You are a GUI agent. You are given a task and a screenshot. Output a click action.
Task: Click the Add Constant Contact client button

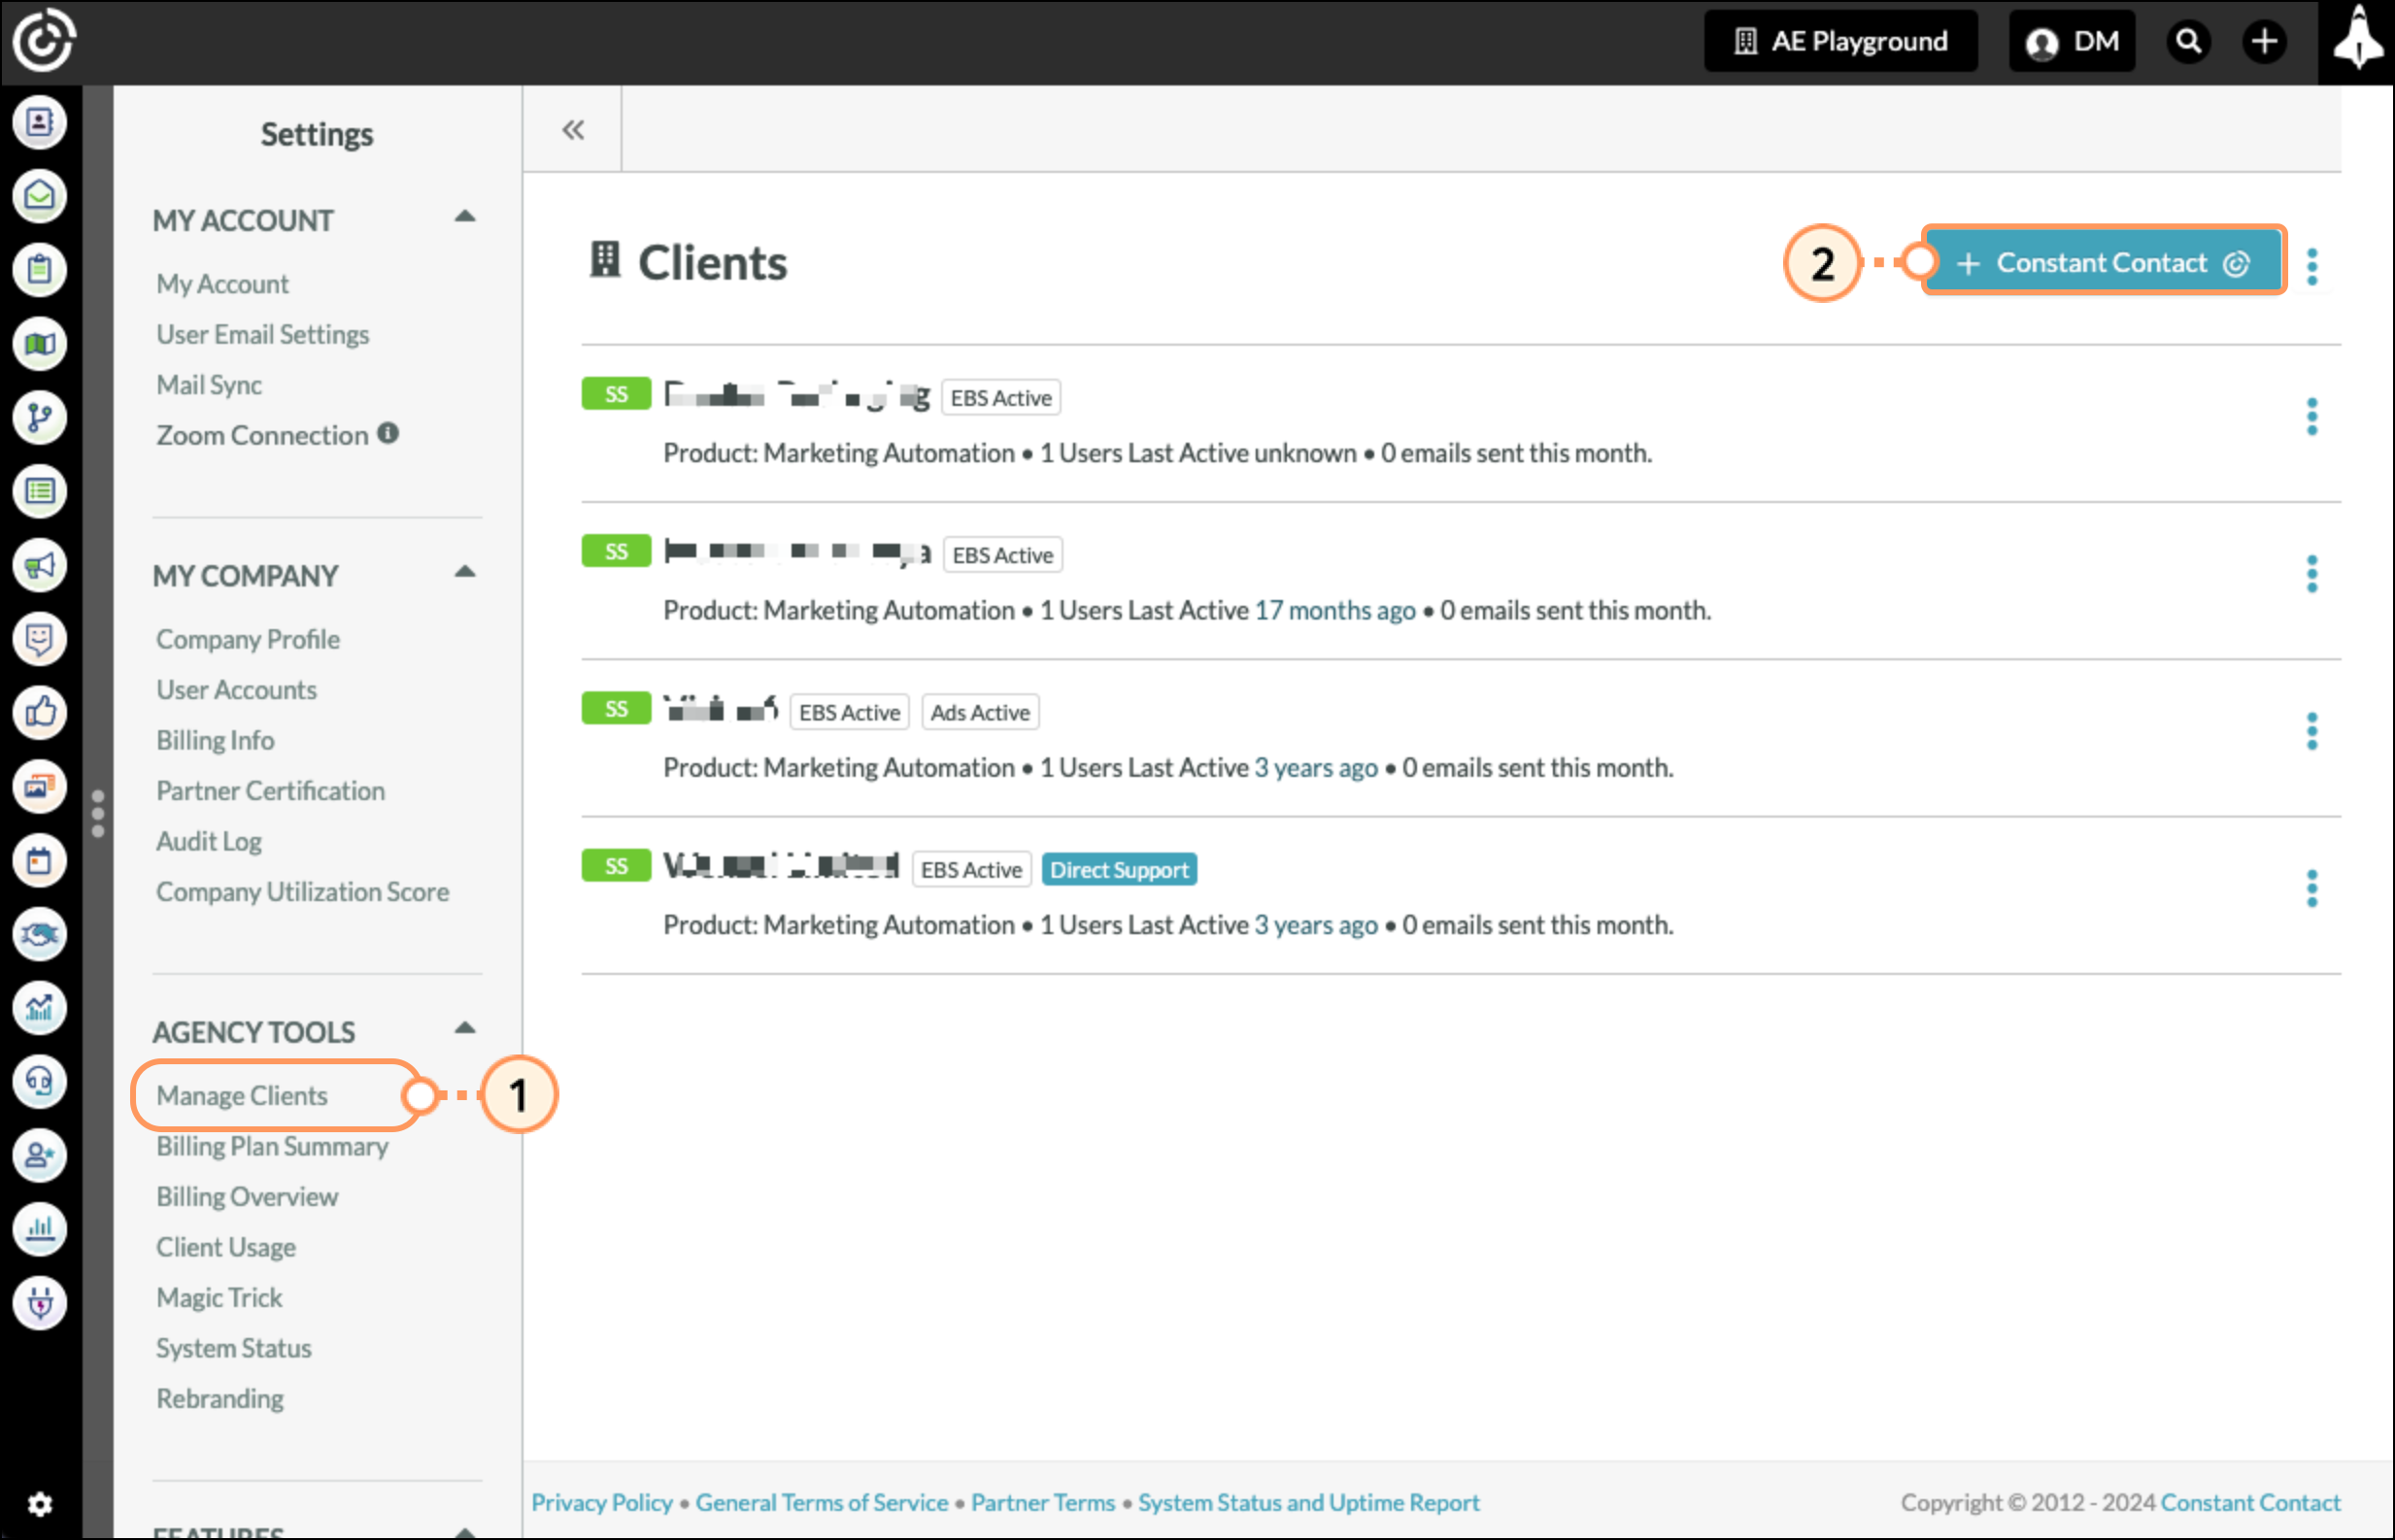2103,262
